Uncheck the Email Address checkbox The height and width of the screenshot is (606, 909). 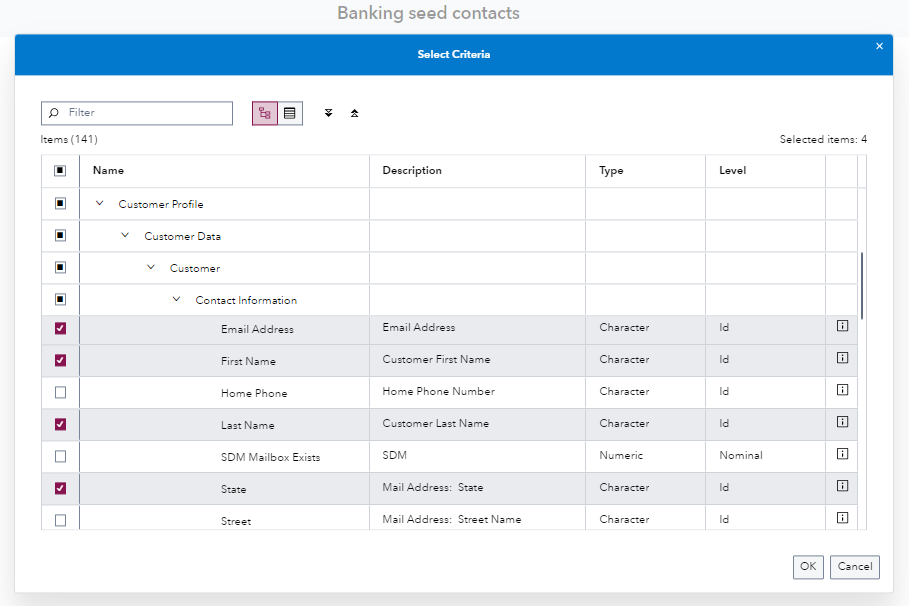click(60, 328)
